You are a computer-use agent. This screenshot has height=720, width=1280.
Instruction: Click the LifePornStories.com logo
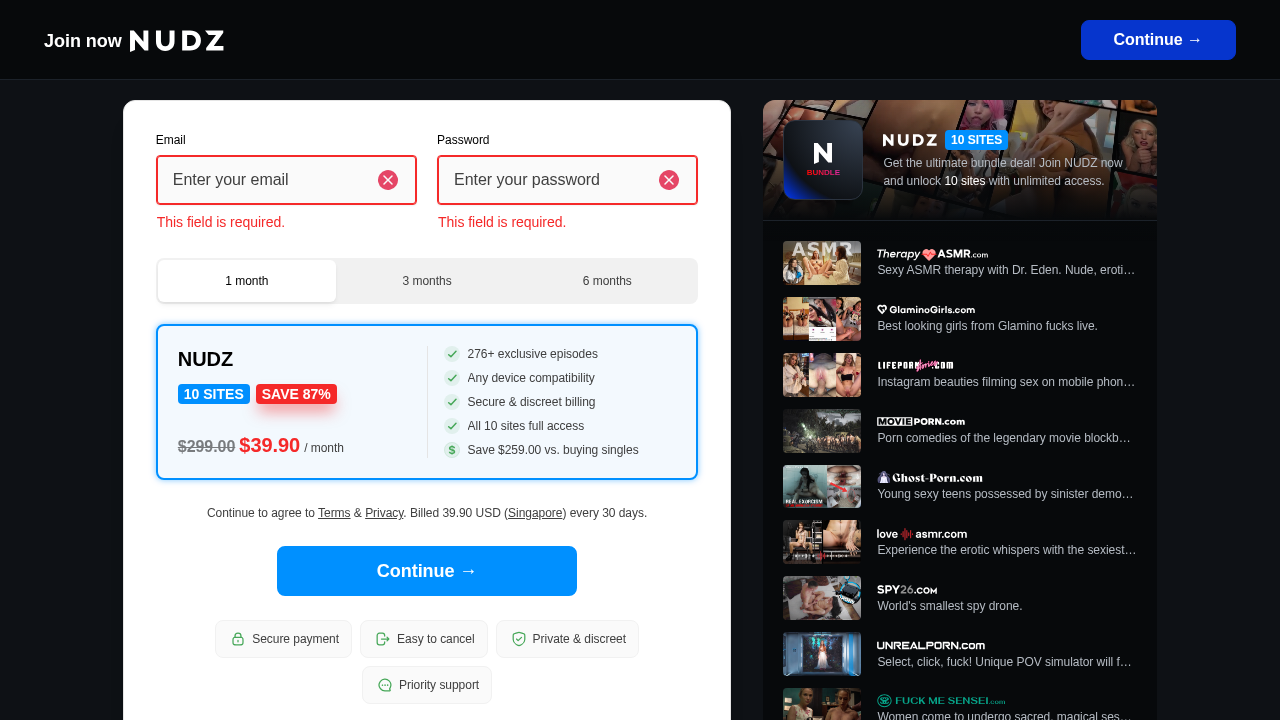915,366
